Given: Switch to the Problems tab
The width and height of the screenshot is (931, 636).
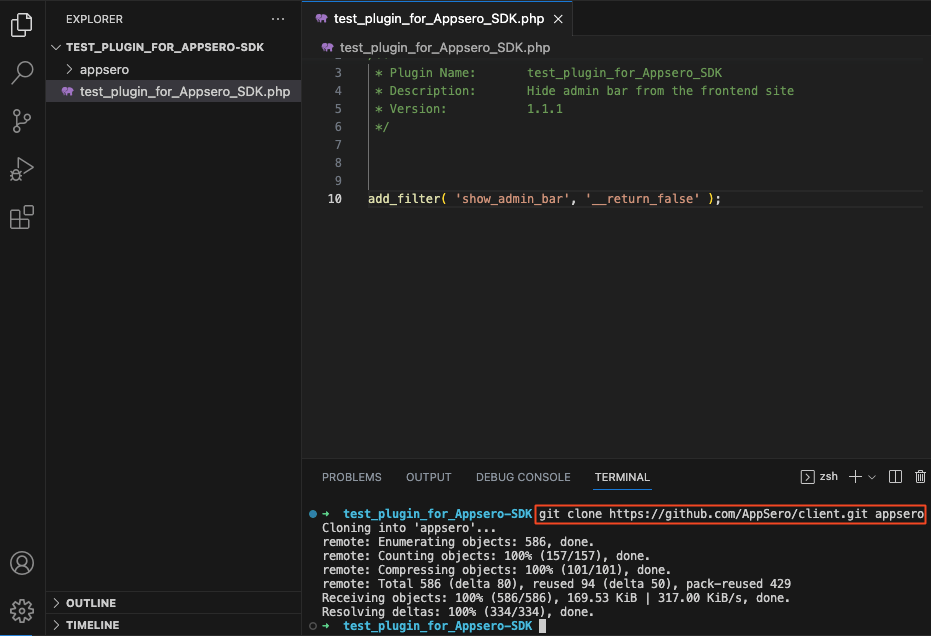Looking at the screenshot, I should pyautogui.click(x=352, y=477).
